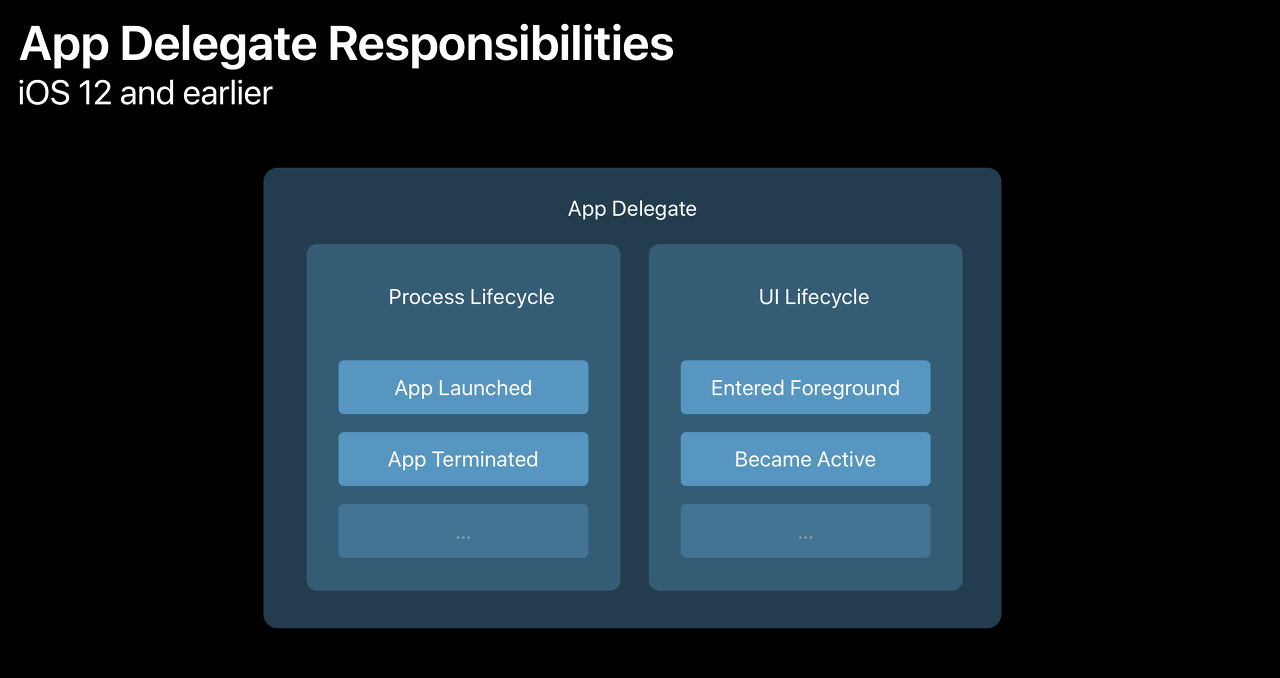The image size is (1280, 678).
Task: Select the Process Lifecycle panel header
Action: tap(471, 296)
